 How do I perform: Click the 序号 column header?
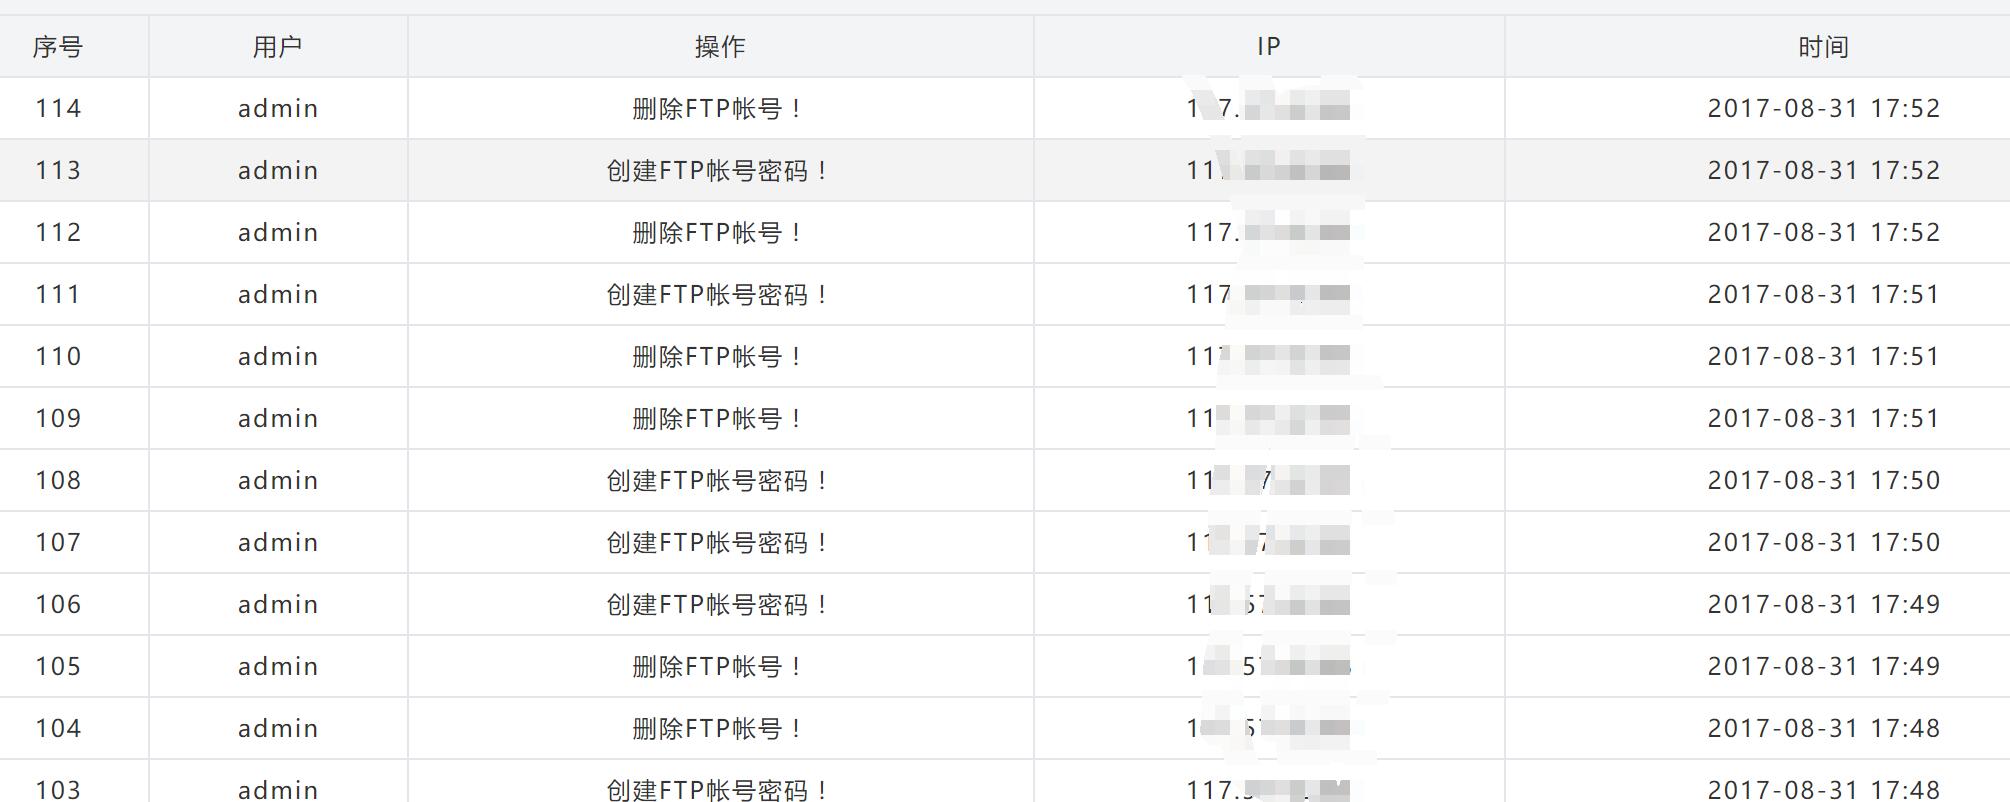click(x=58, y=47)
